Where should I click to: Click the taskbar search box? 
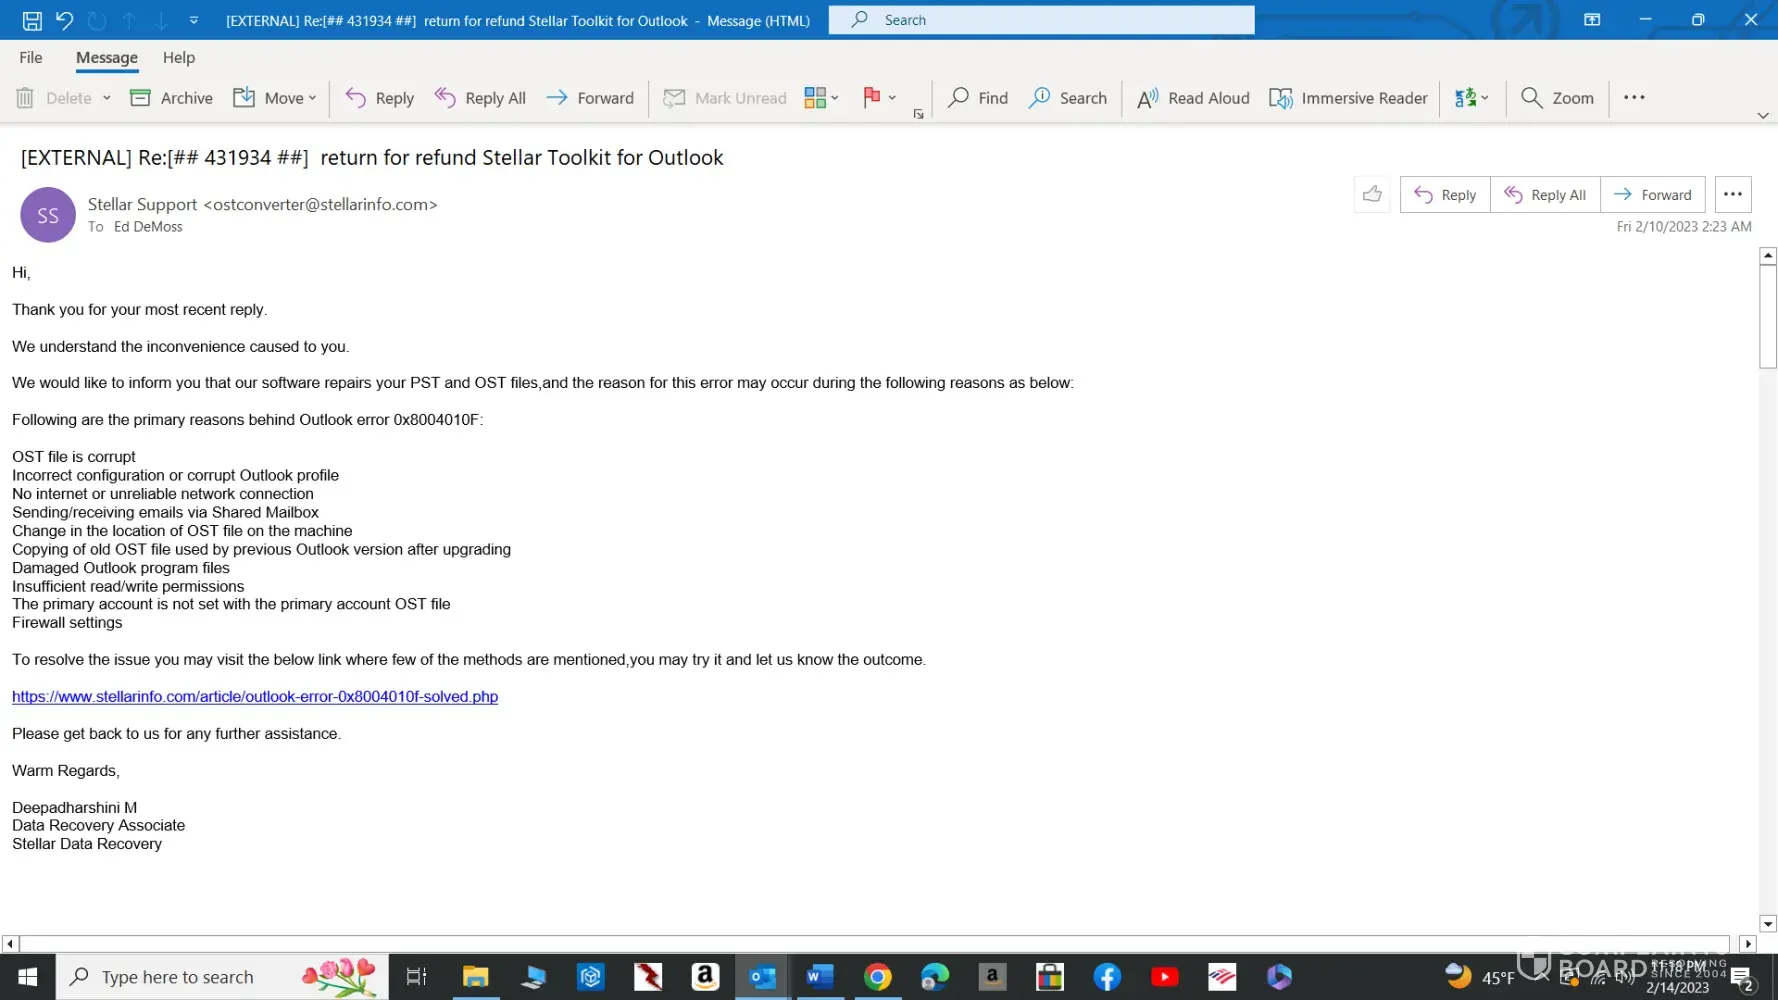[222, 977]
